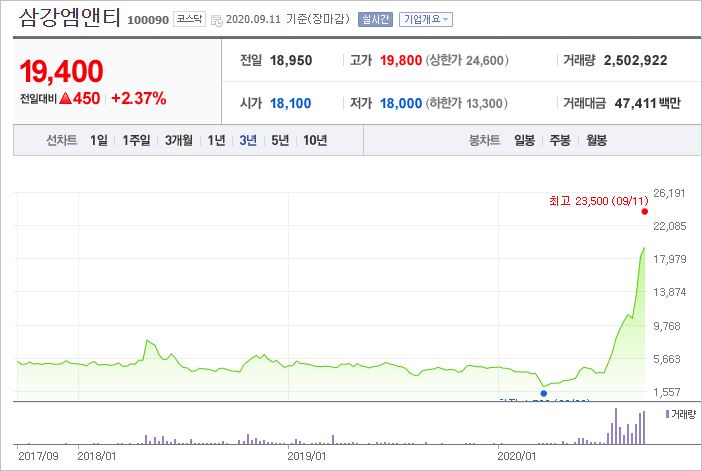
Task: Click the +2.37% change rate
Action: (139, 98)
